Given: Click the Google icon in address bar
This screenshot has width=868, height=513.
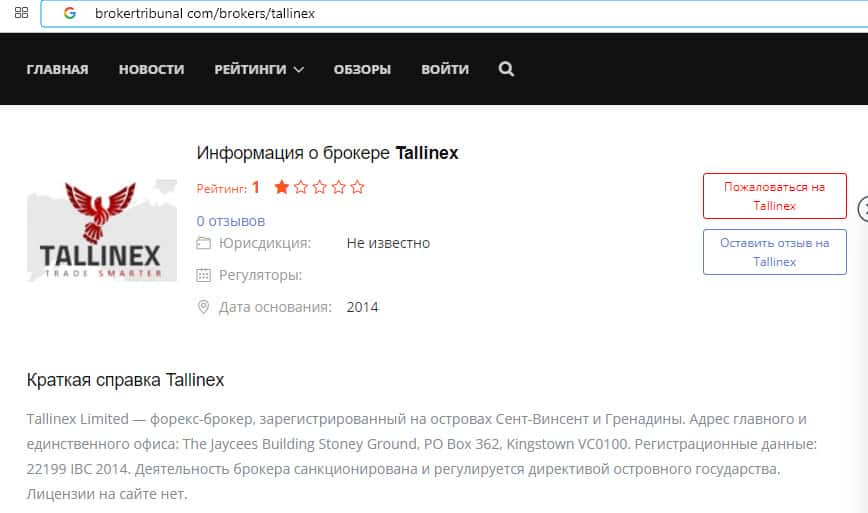Looking at the screenshot, I should click(x=70, y=13).
